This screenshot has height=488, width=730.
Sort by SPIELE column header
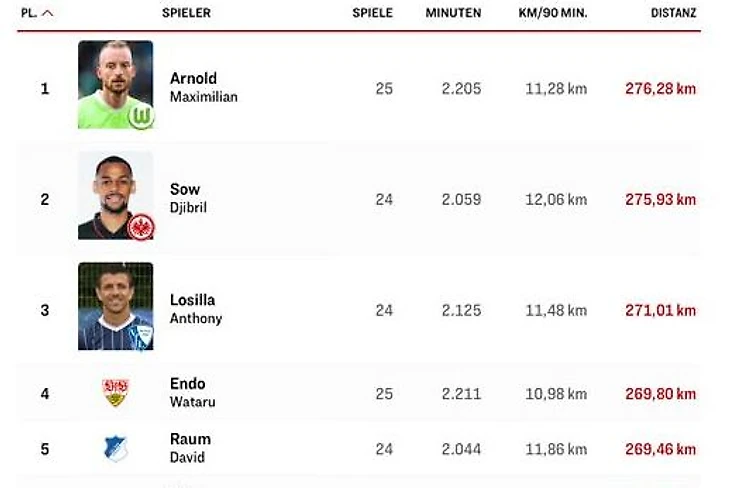pyautogui.click(x=372, y=13)
